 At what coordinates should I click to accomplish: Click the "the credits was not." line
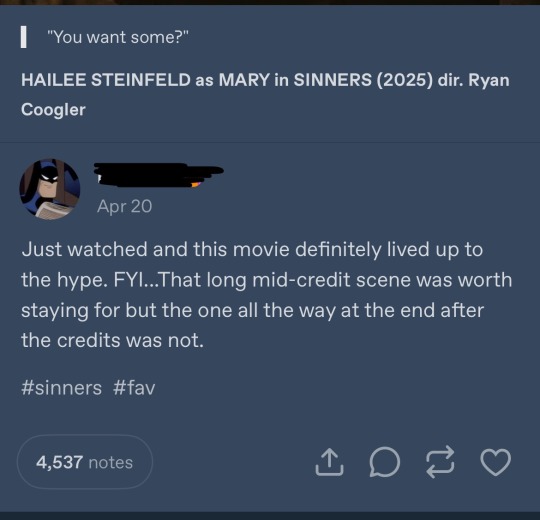(x=112, y=340)
